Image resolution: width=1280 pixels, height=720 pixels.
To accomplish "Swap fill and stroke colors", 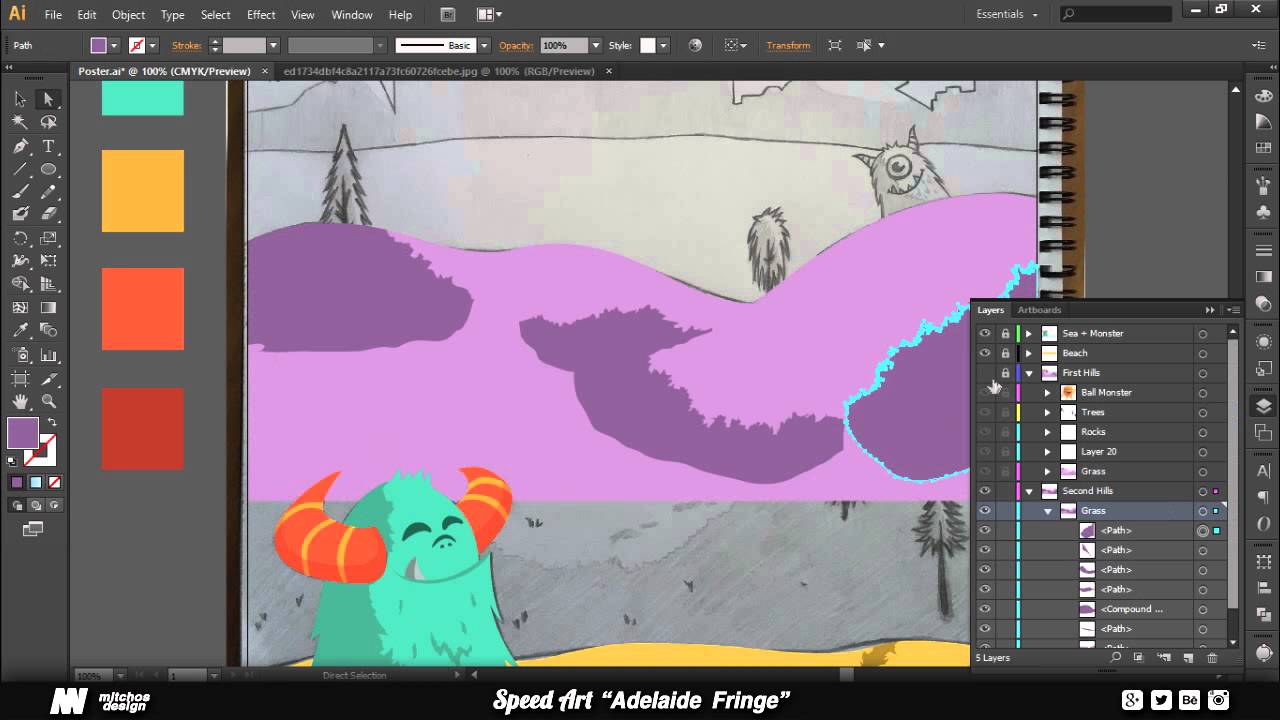I will click(x=52, y=423).
